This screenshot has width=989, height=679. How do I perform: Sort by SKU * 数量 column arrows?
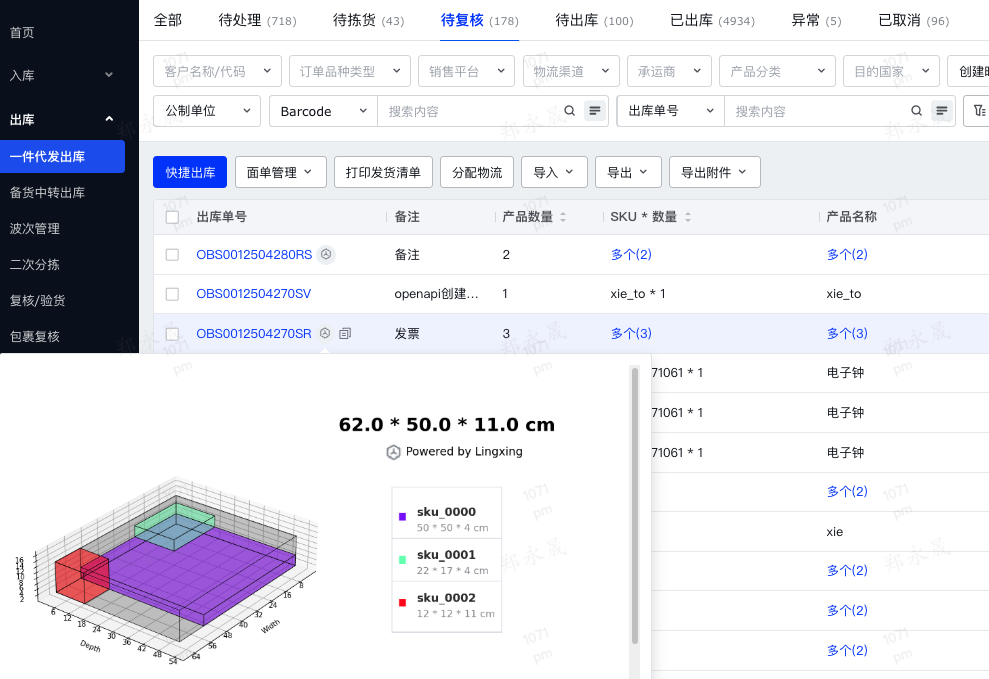click(688, 217)
